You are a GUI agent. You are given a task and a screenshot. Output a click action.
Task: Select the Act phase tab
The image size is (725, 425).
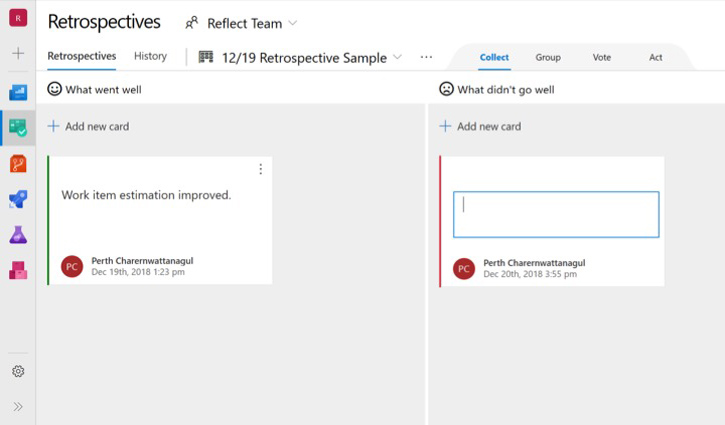(656, 57)
